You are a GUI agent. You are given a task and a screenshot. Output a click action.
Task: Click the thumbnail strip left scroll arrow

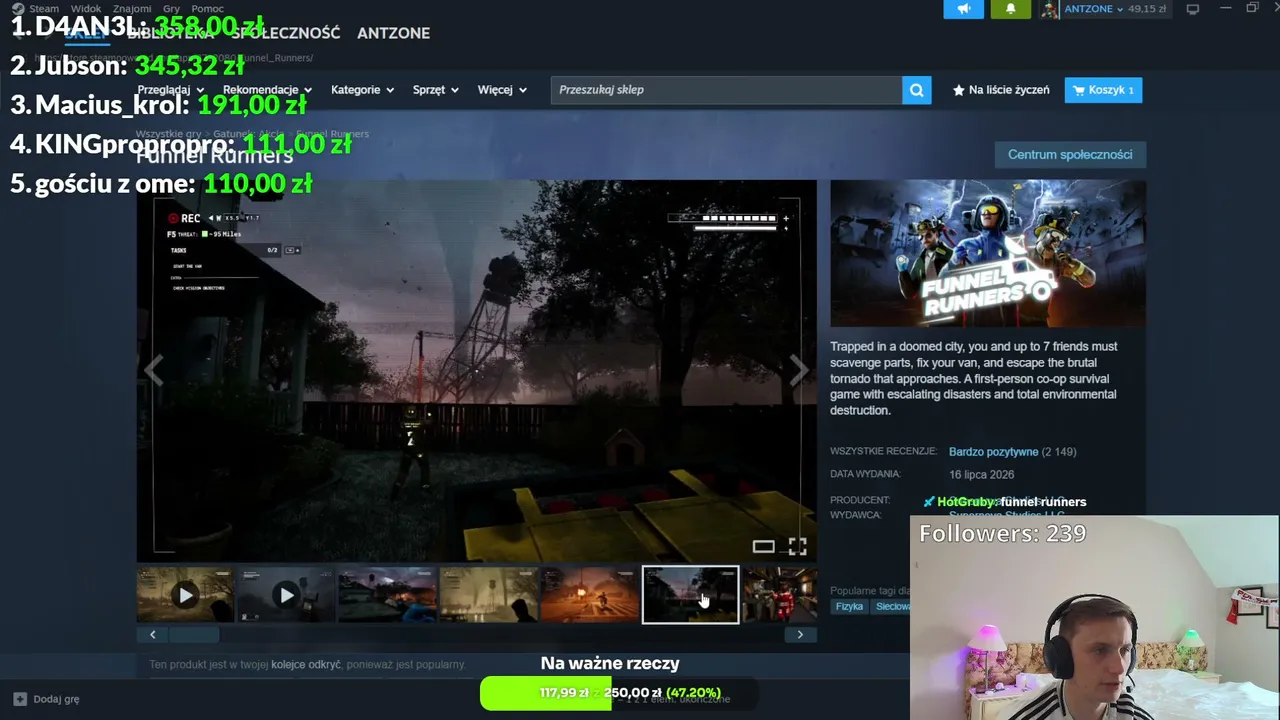coord(152,634)
